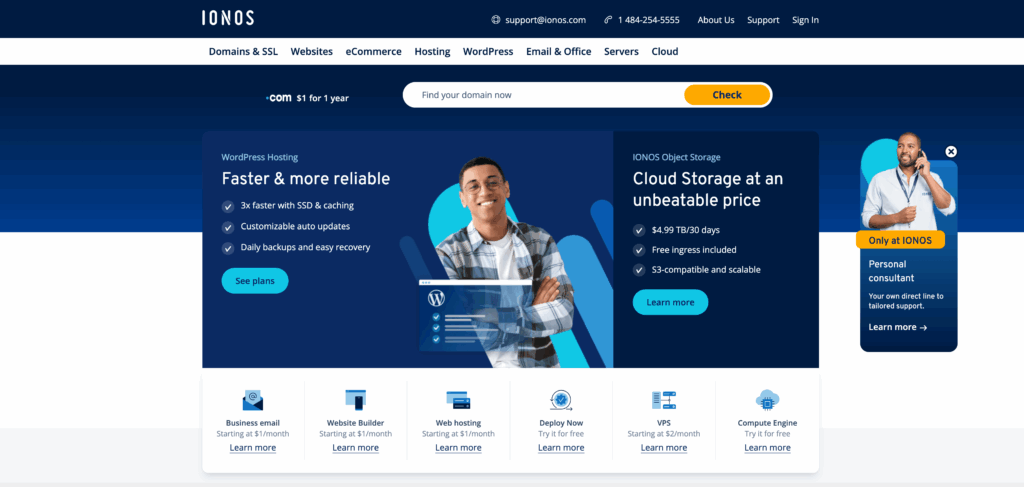Click checkmark icon beside $4.99 TB/30 days

(639, 230)
